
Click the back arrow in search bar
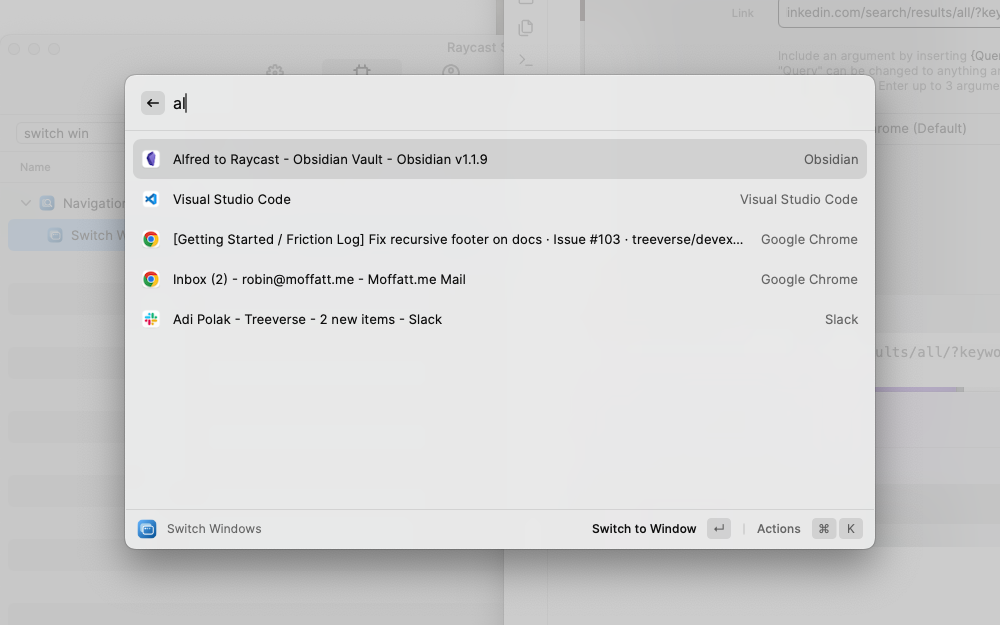tap(152, 103)
